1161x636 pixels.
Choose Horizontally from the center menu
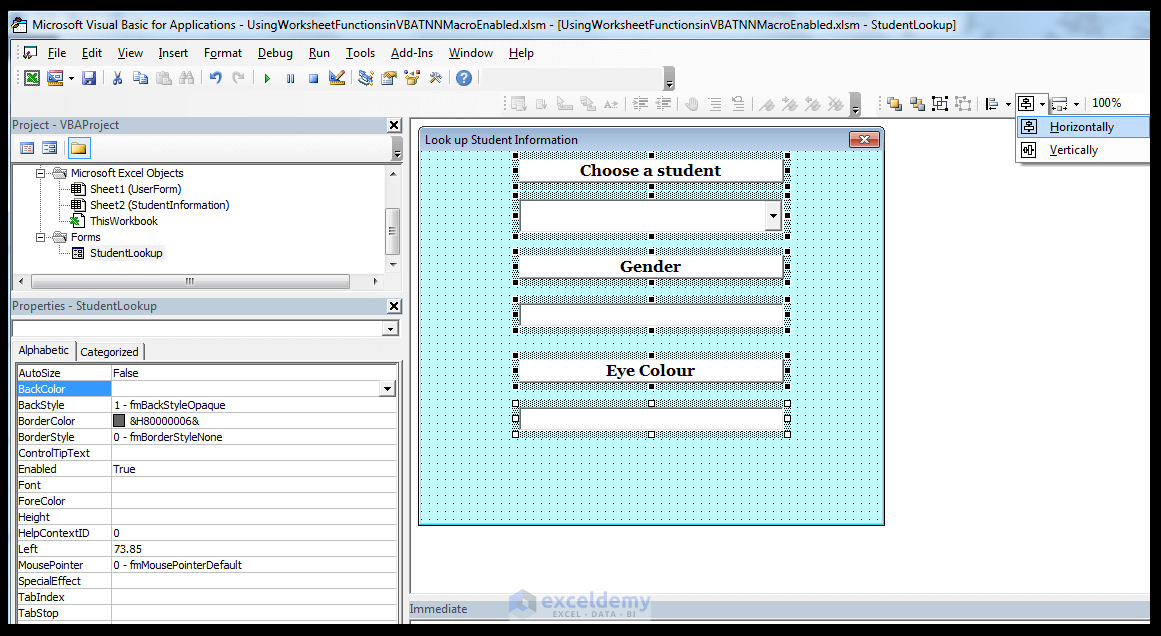coord(1083,127)
